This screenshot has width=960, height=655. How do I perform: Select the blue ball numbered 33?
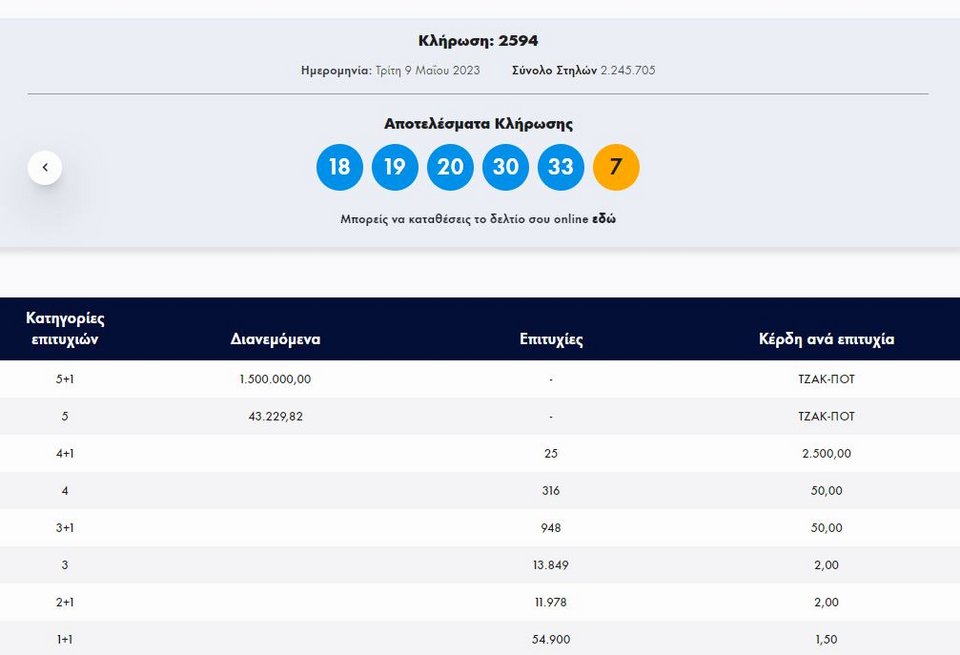tap(561, 167)
